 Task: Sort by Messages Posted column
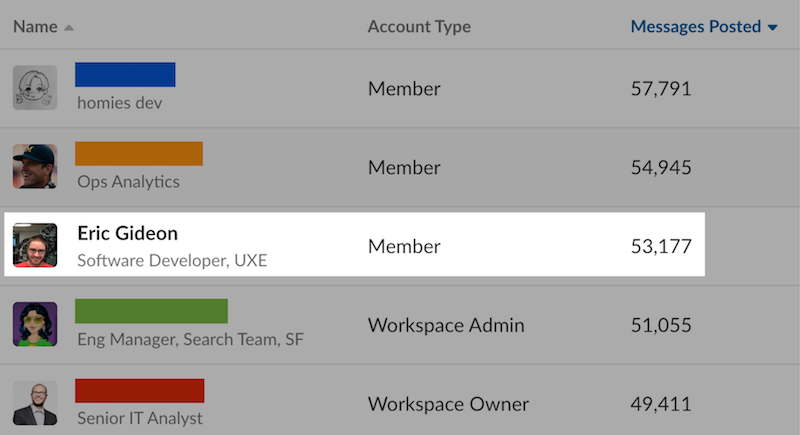point(695,27)
